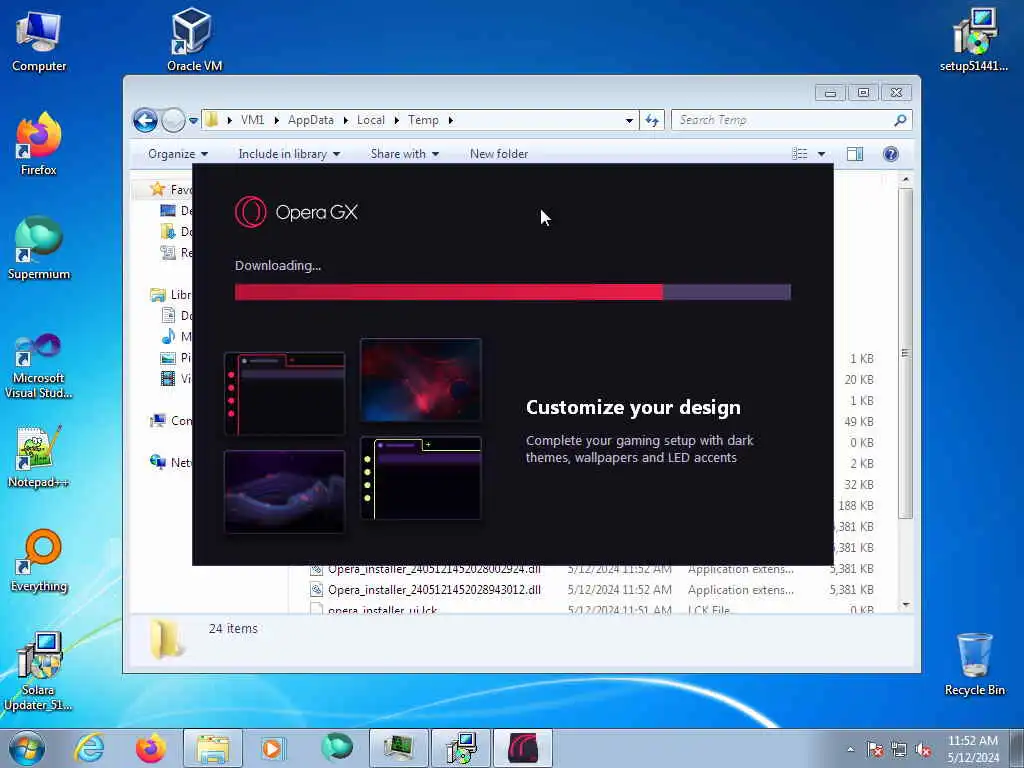Click the Action Center flag tray icon
Screen dimensions: 1024x768
[875, 750]
